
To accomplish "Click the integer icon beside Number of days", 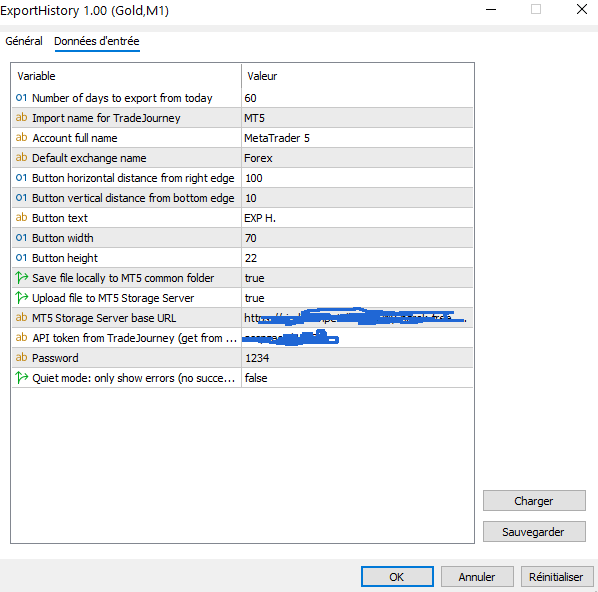I will tap(21, 98).
